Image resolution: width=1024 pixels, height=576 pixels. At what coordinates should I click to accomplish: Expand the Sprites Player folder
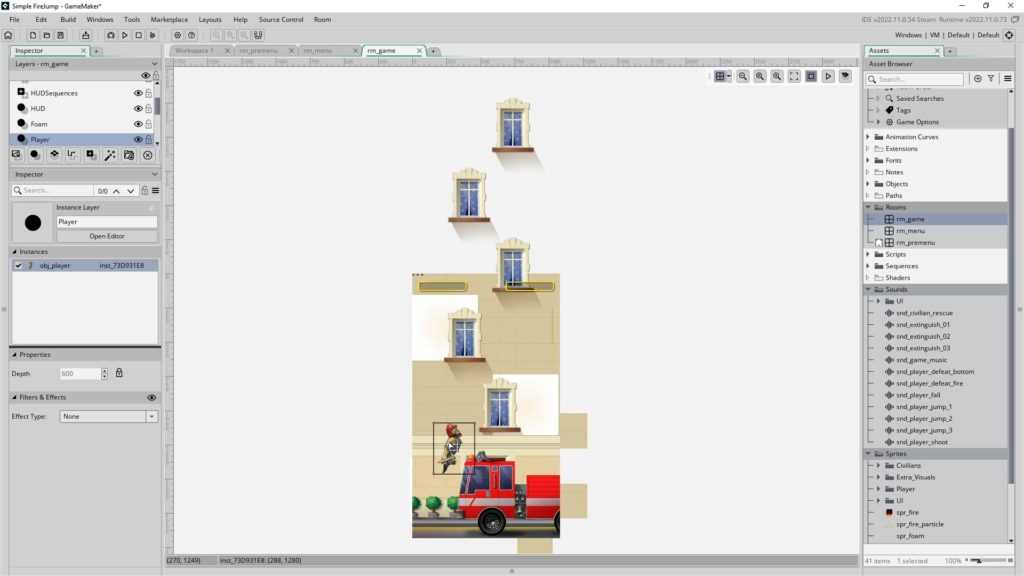(878, 489)
